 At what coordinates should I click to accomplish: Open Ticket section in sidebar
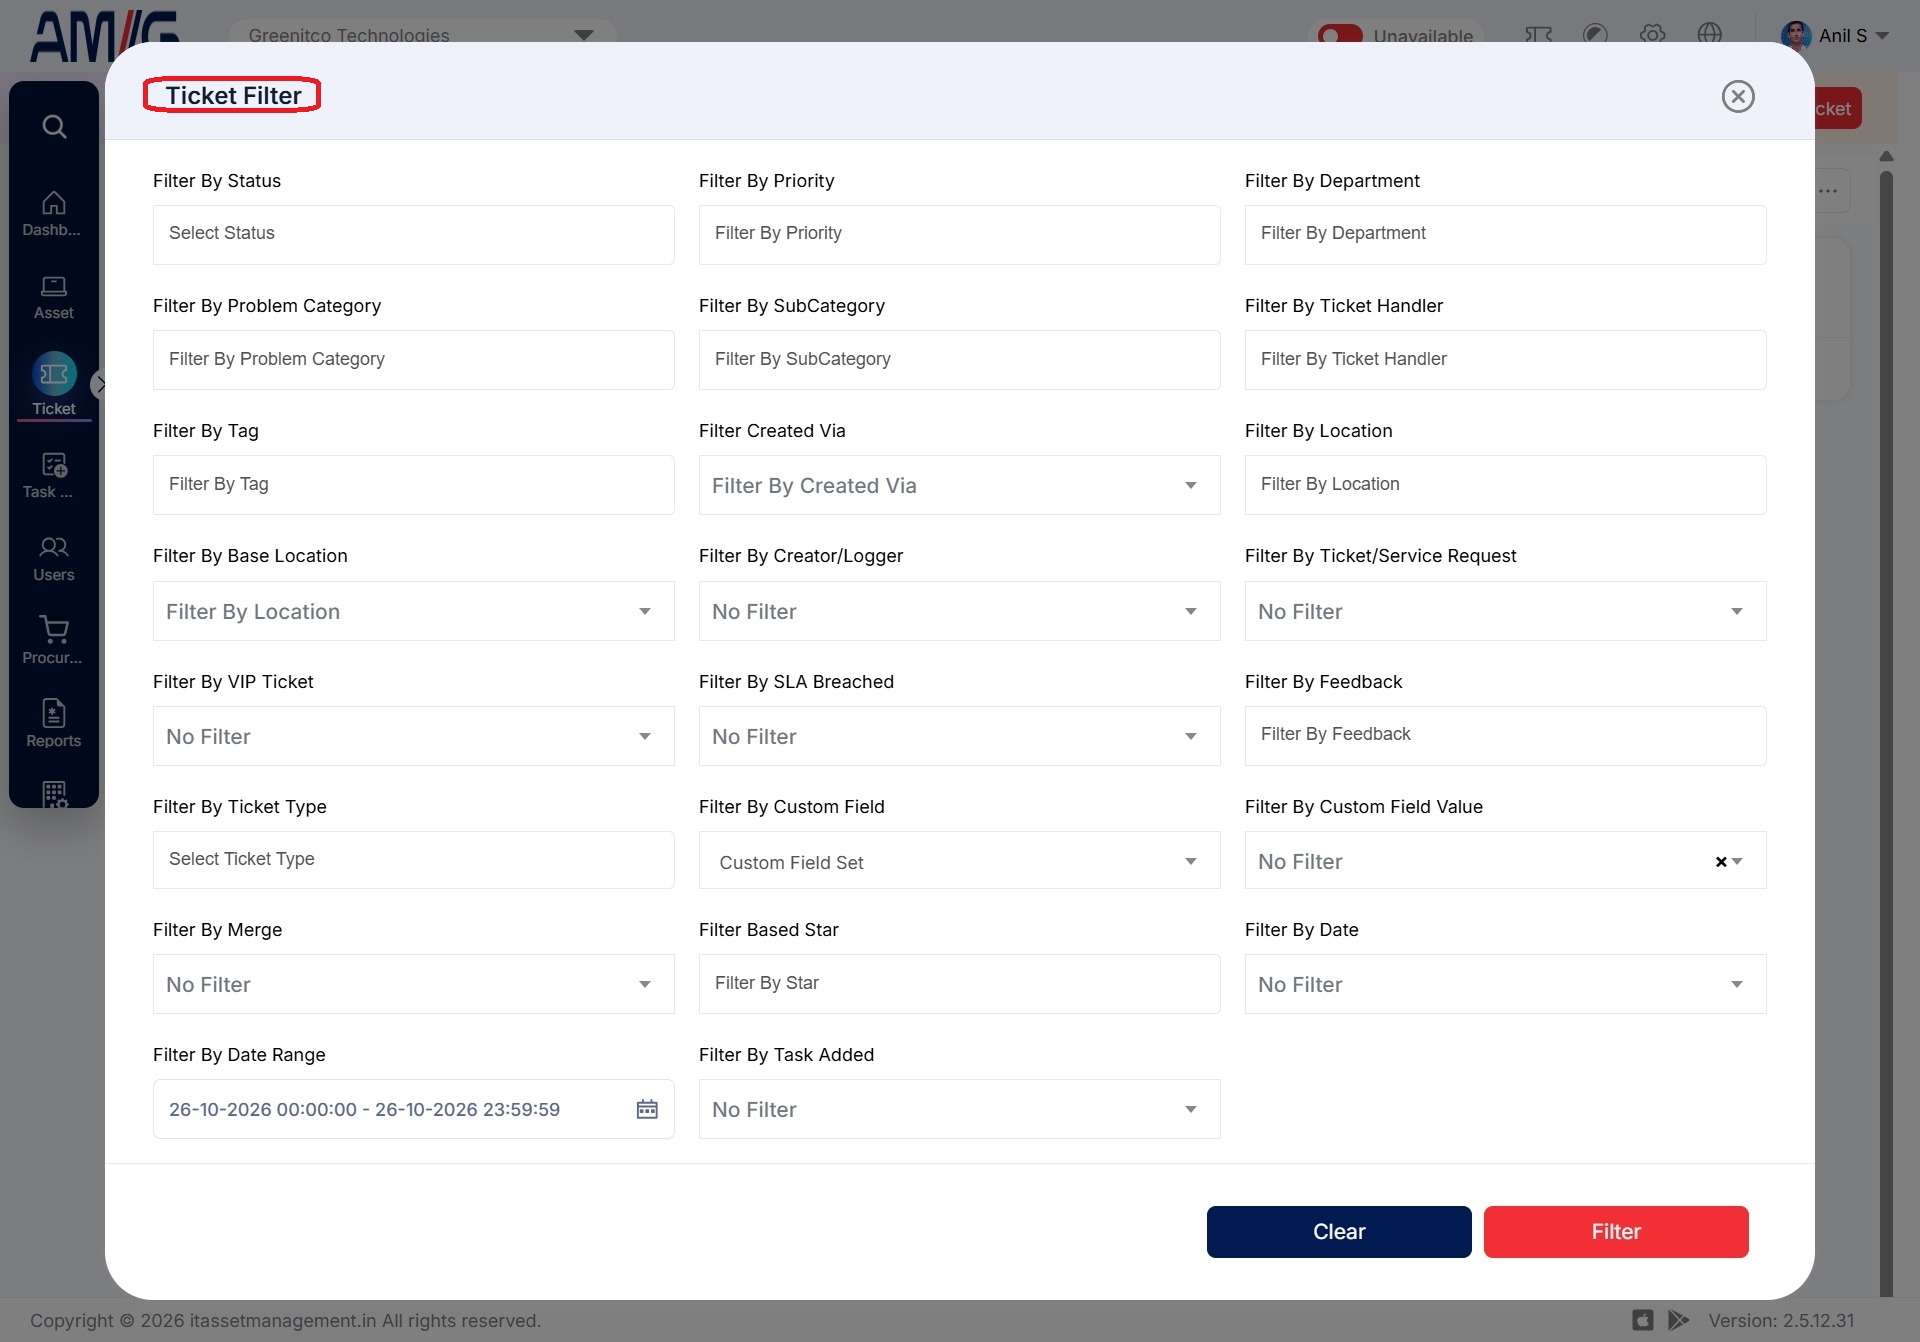pyautogui.click(x=53, y=385)
